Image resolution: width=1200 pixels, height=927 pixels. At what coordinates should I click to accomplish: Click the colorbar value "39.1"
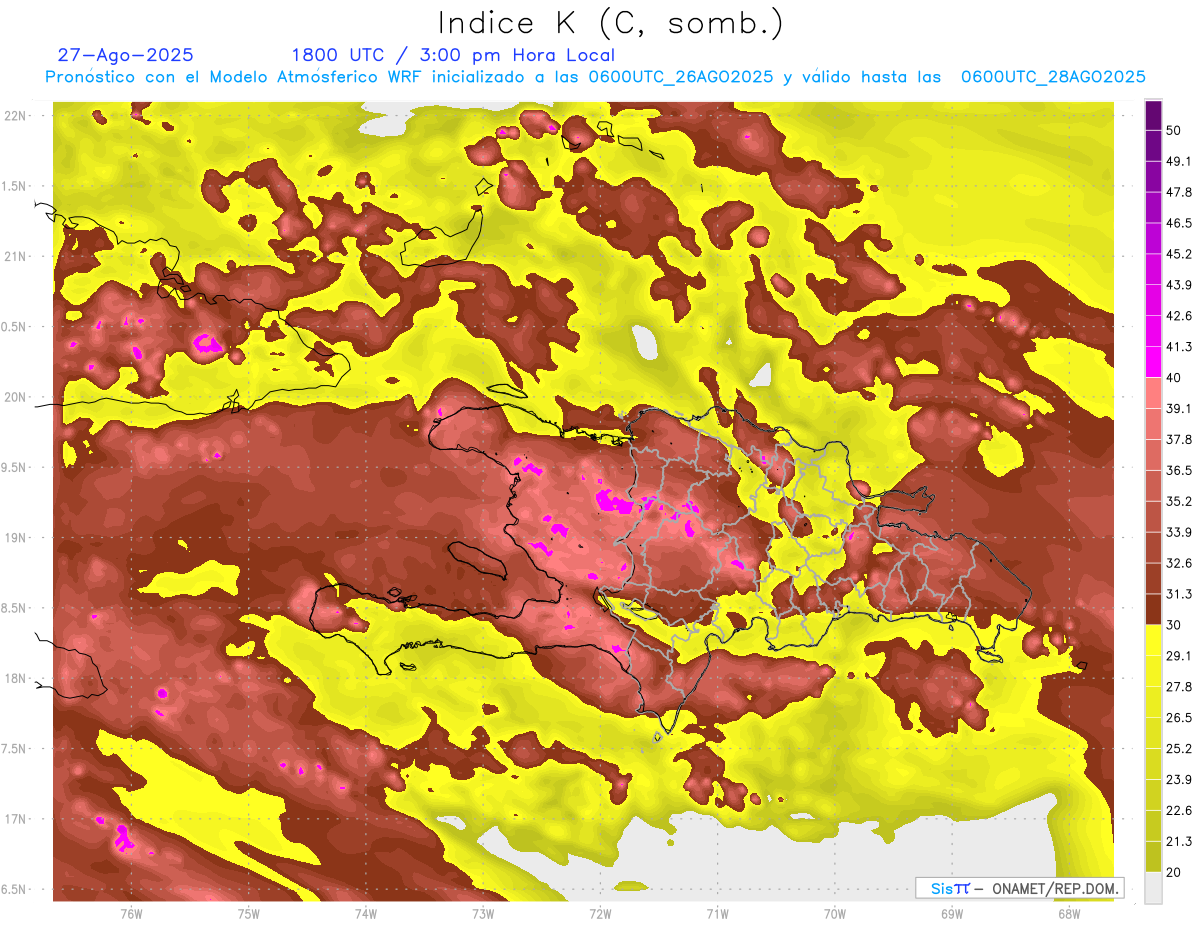coord(1178,408)
